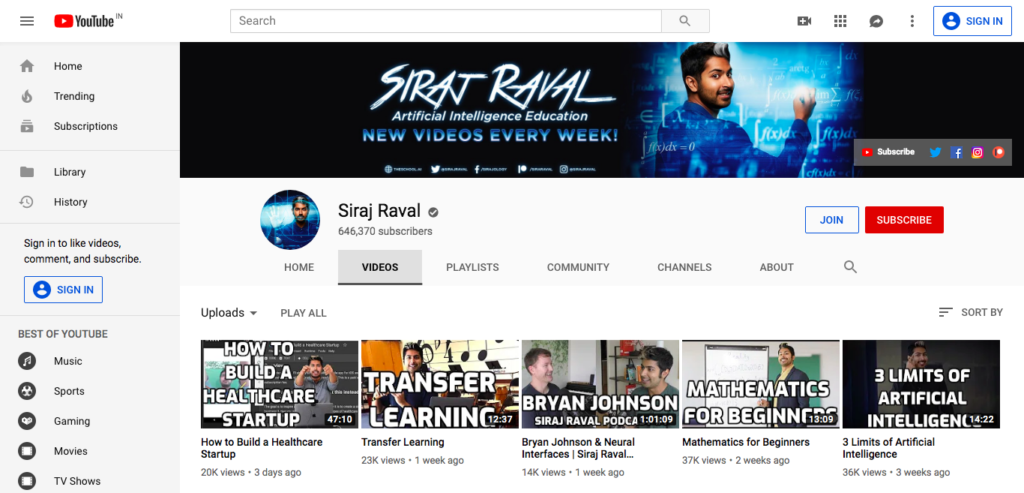This screenshot has width=1024, height=493.
Task: Click the Join button
Action: (x=831, y=220)
